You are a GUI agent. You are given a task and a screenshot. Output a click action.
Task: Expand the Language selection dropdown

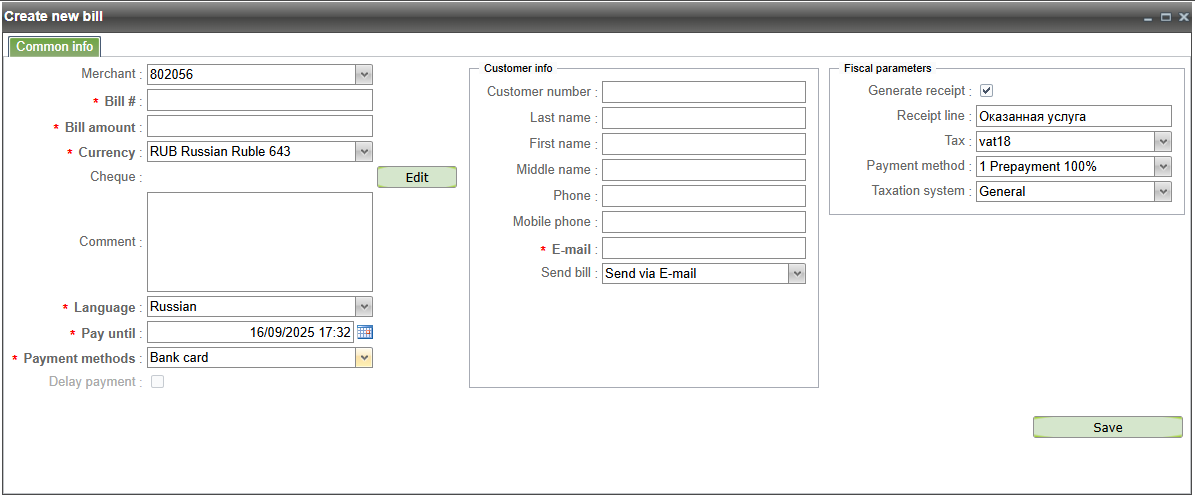click(364, 307)
